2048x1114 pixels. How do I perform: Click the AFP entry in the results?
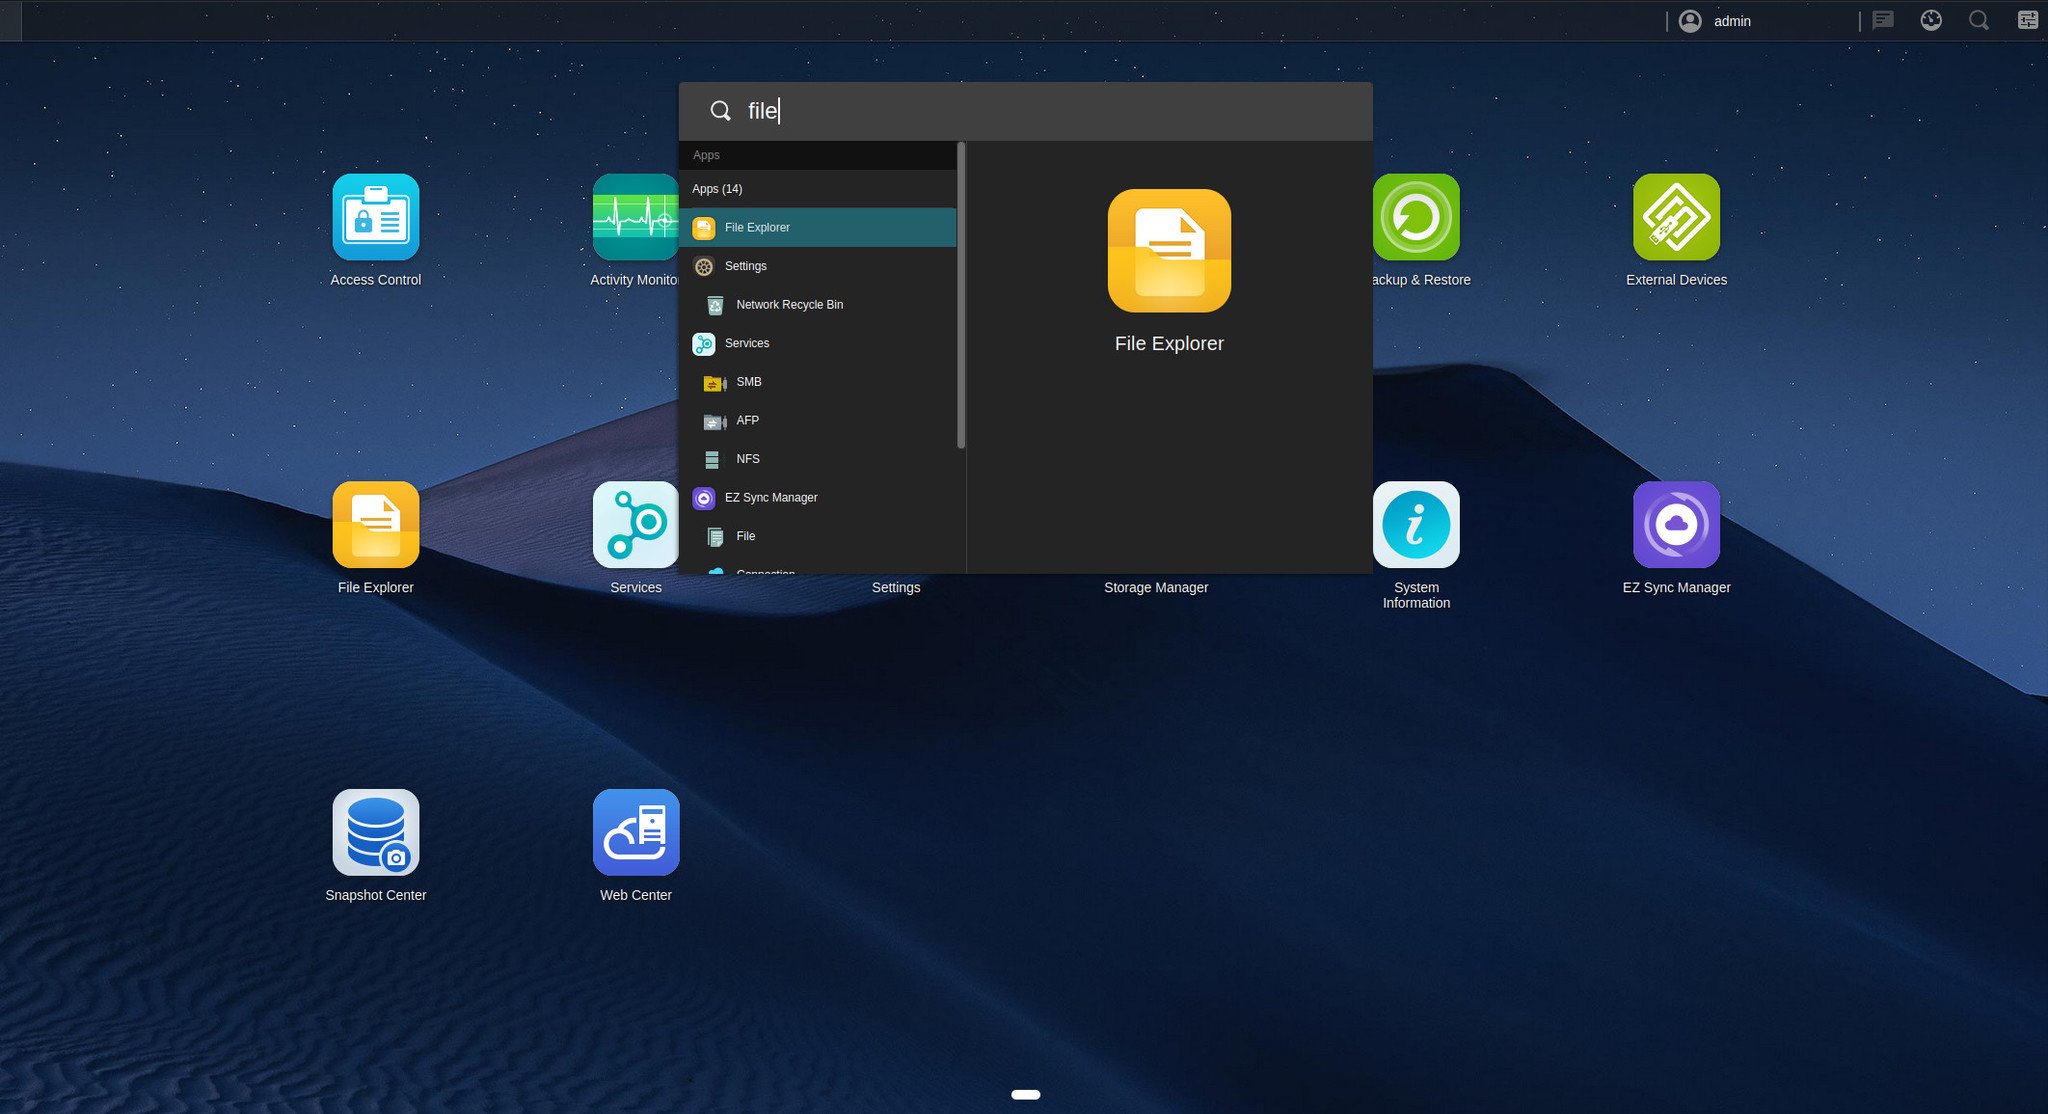click(x=747, y=421)
